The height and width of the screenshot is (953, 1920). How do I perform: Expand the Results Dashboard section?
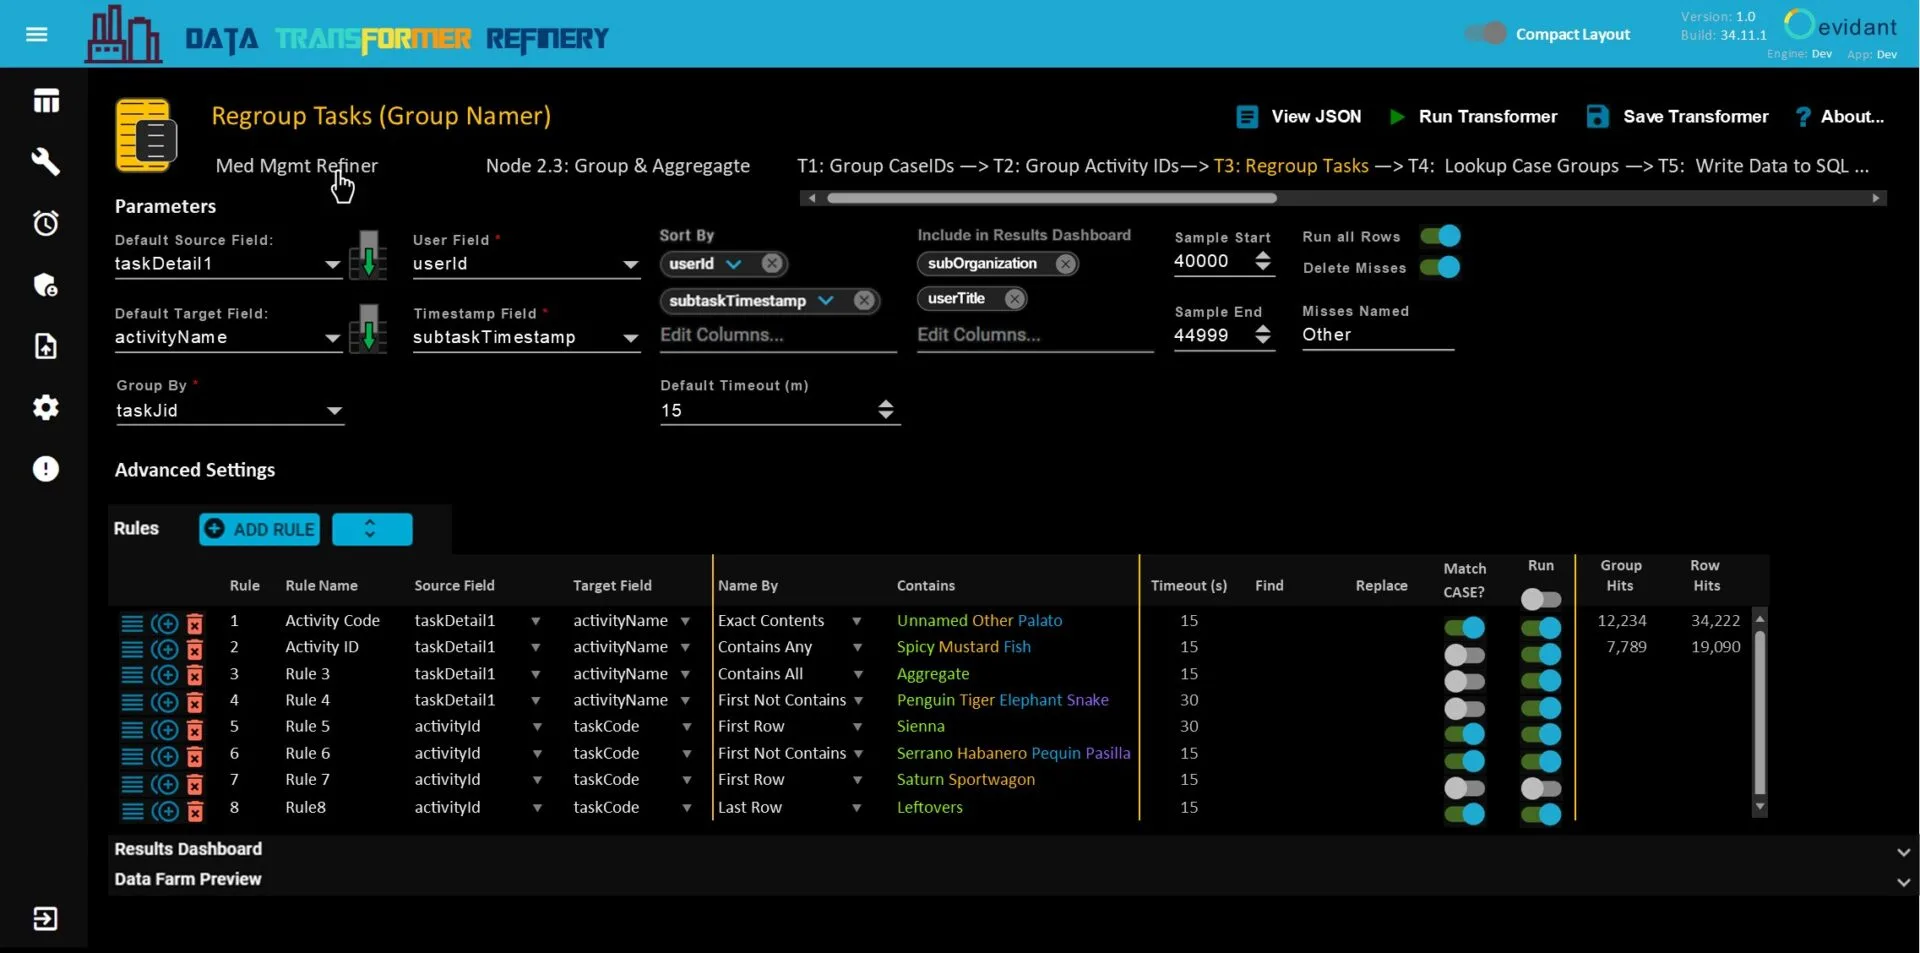[1903, 852]
